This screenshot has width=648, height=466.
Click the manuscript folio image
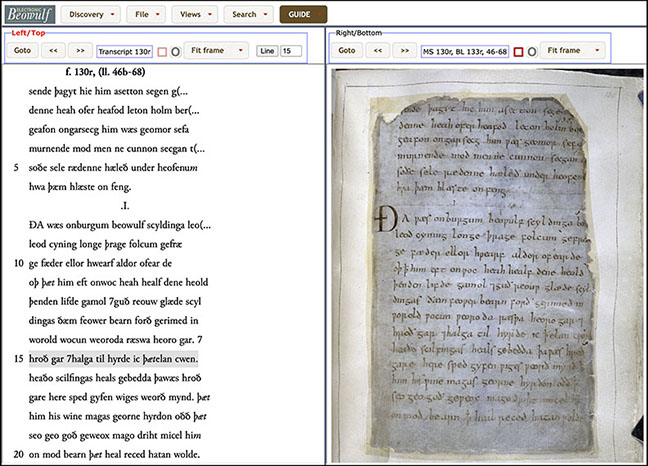[x=487, y=265]
